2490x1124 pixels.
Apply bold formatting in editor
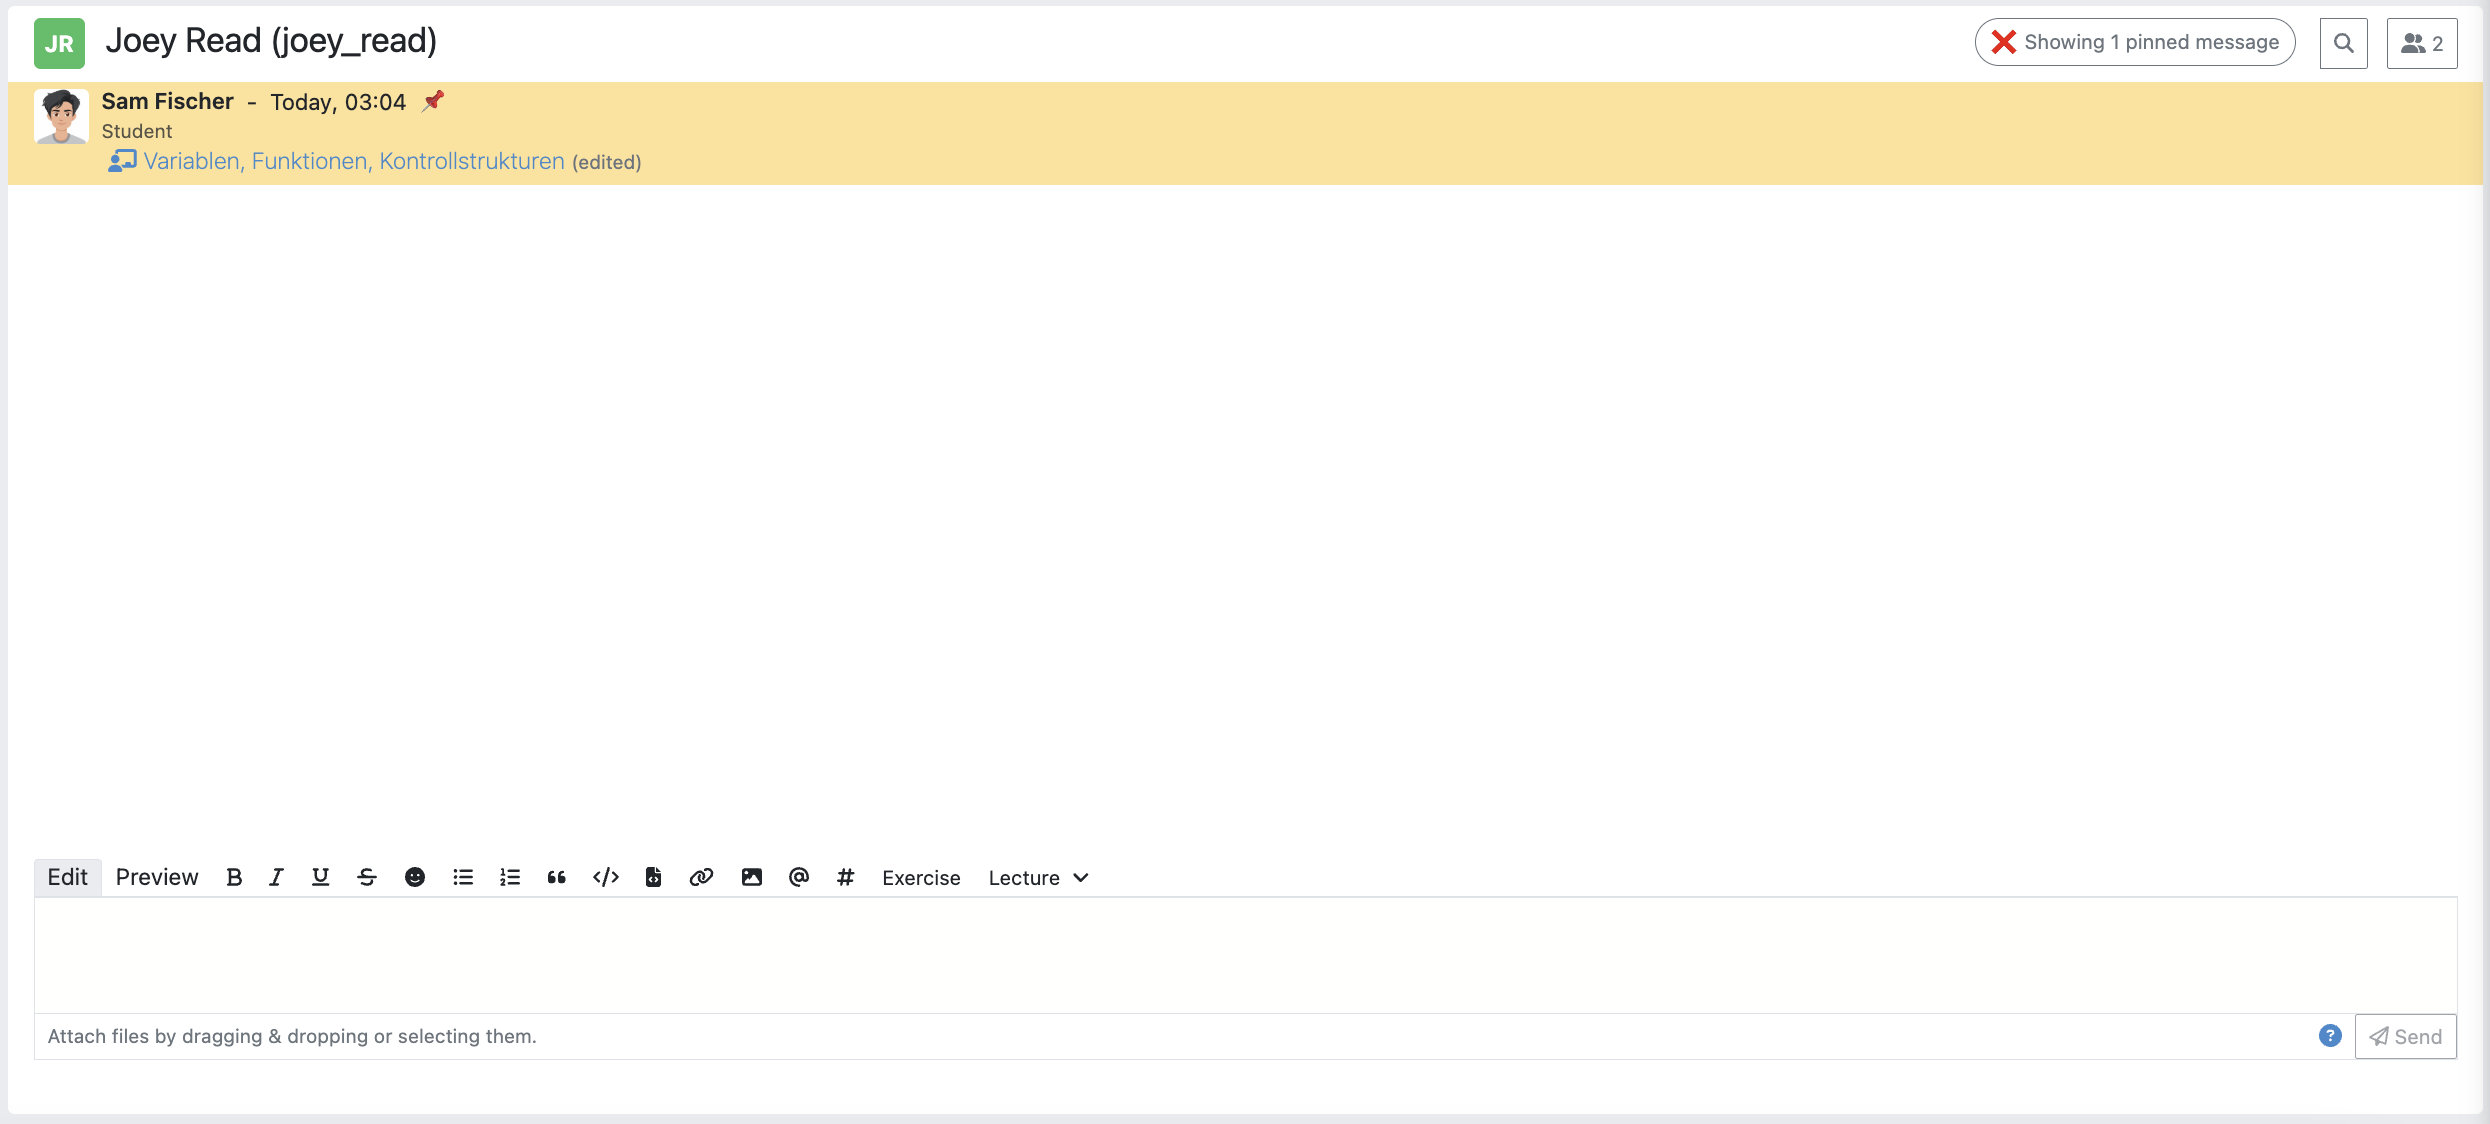234,877
